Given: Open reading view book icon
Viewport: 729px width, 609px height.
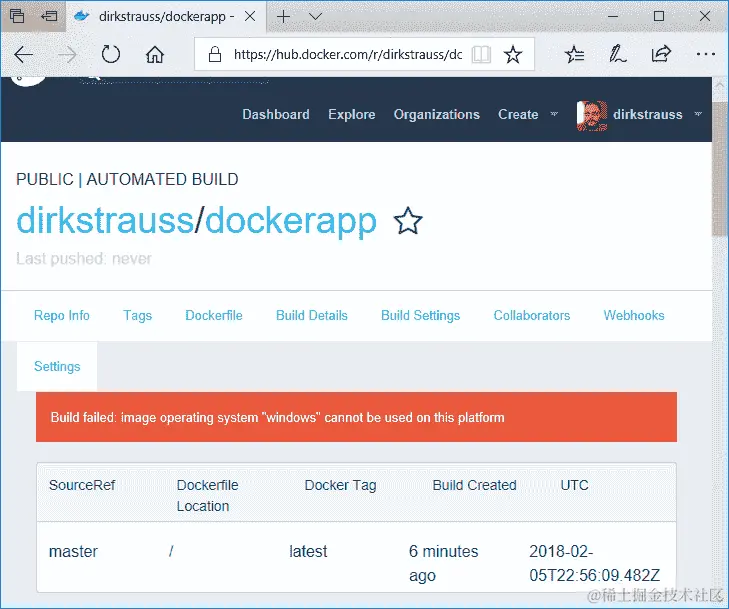Looking at the screenshot, I should [x=481, y=54].
